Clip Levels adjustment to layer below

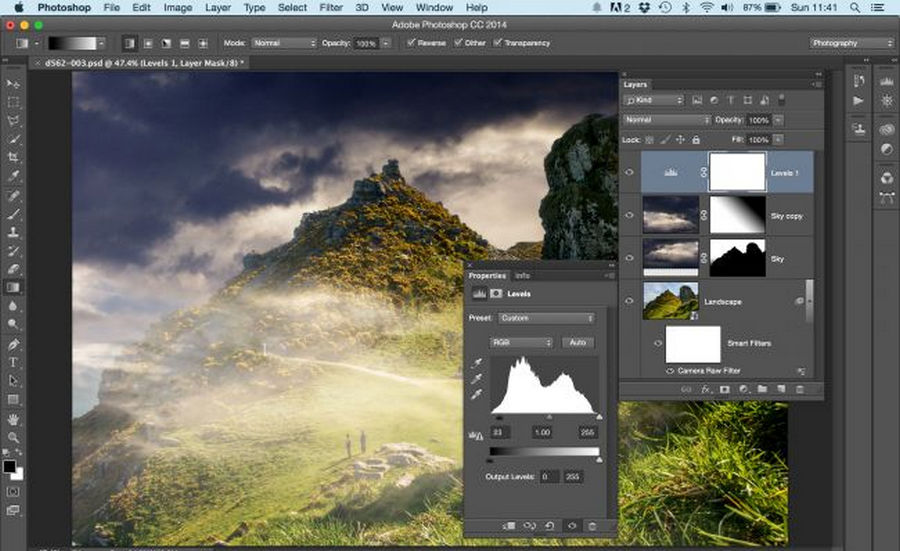pyautogui.click(x=509, y=525)
